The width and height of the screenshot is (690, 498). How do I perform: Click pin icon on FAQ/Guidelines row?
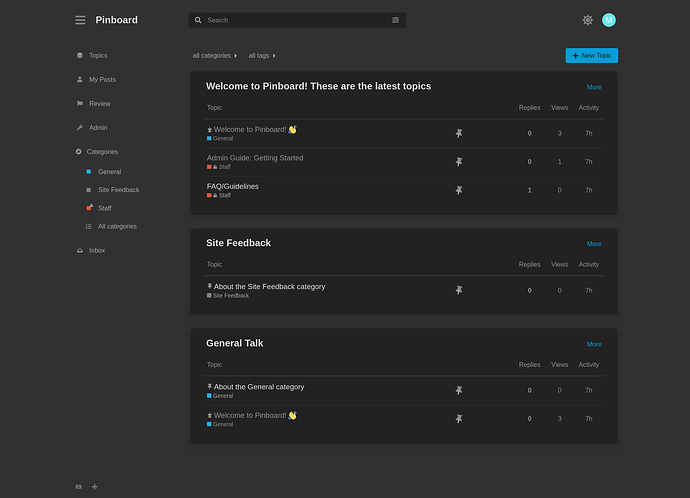pyautogui.click(x=459, y=190)
